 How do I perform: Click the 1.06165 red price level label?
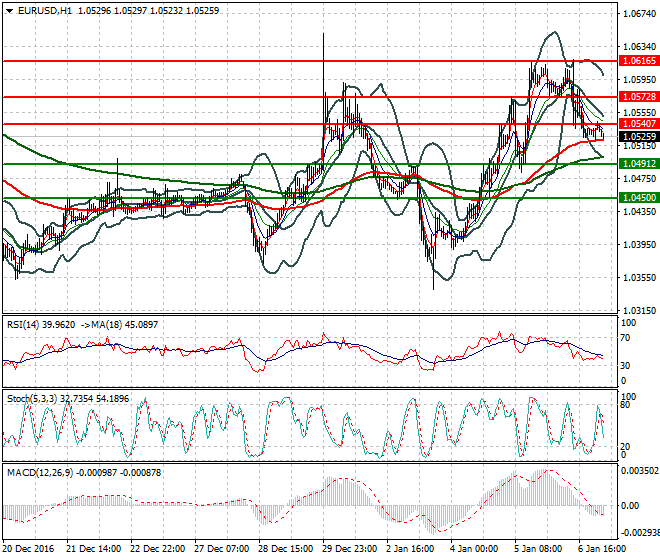[x=639, y=61]
